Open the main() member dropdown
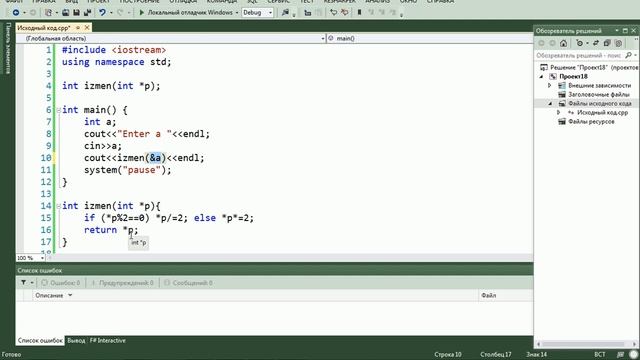Image resolution: width=640 pixels, height=360 pixels. click(430, 38)
